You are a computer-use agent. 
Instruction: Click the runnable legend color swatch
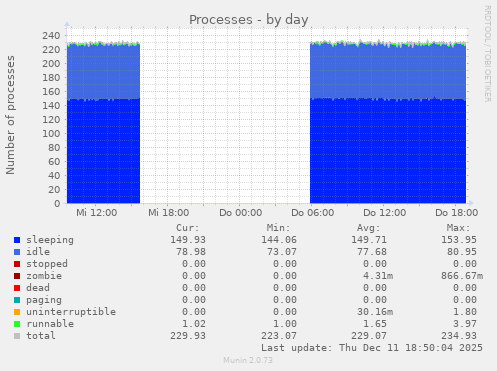17,324
